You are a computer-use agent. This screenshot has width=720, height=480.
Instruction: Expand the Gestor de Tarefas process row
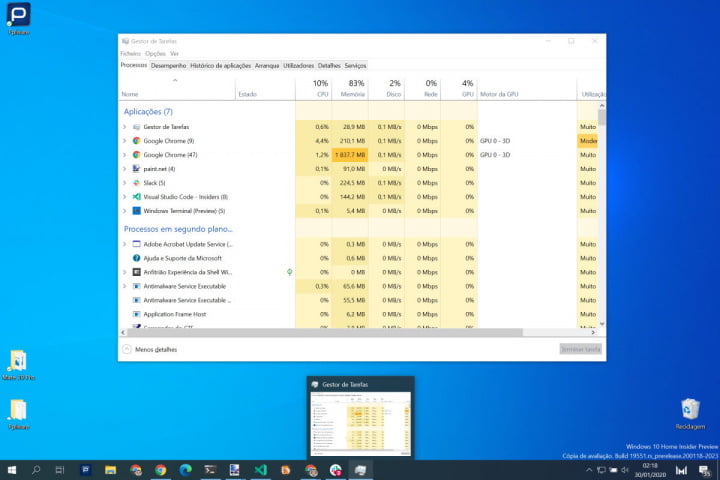click(124, 127)
